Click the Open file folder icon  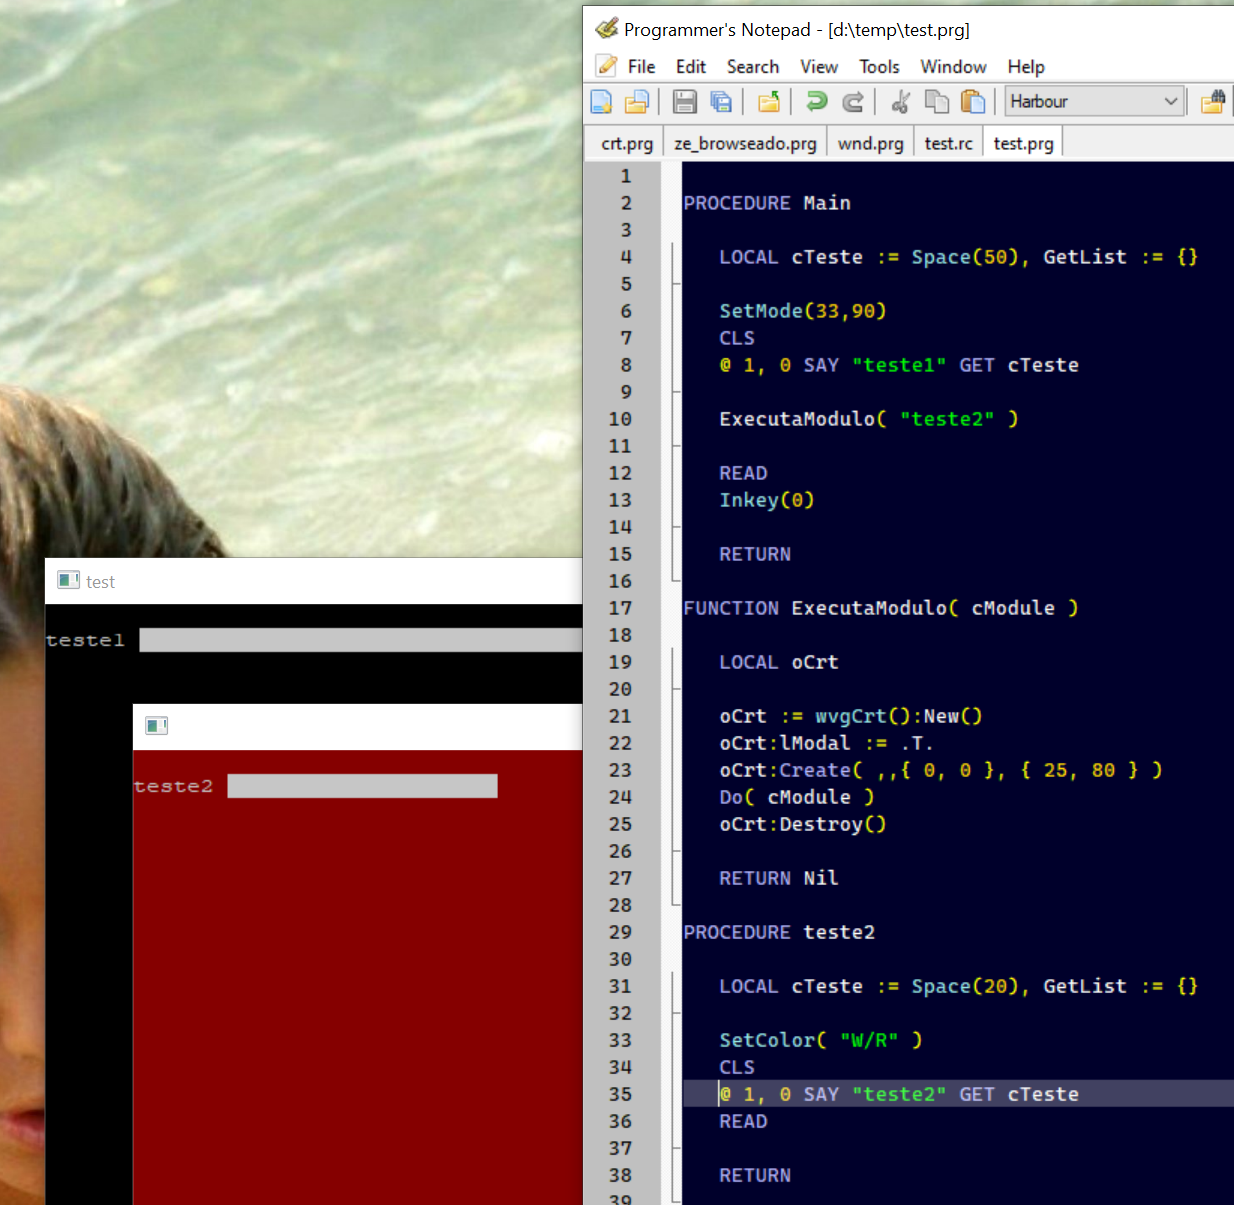pyautogui.click(x=637, y=101)
